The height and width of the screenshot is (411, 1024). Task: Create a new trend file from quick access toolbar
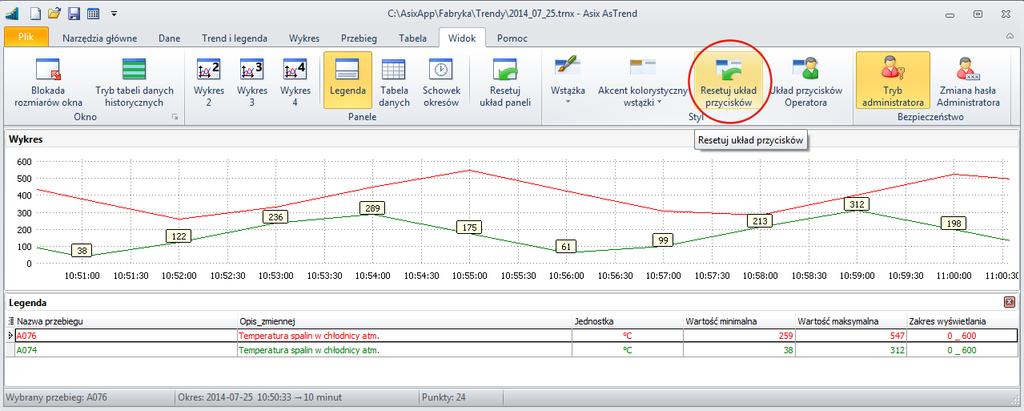pyautogui.click(x=37, y=13)
